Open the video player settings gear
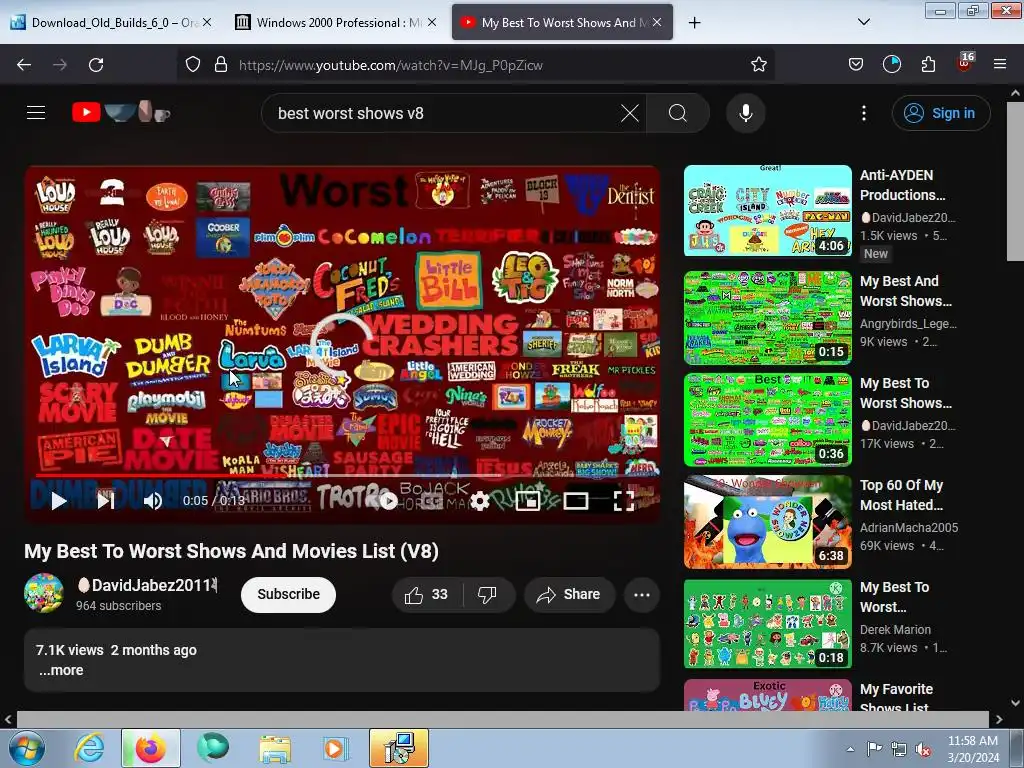 [480, 501]
